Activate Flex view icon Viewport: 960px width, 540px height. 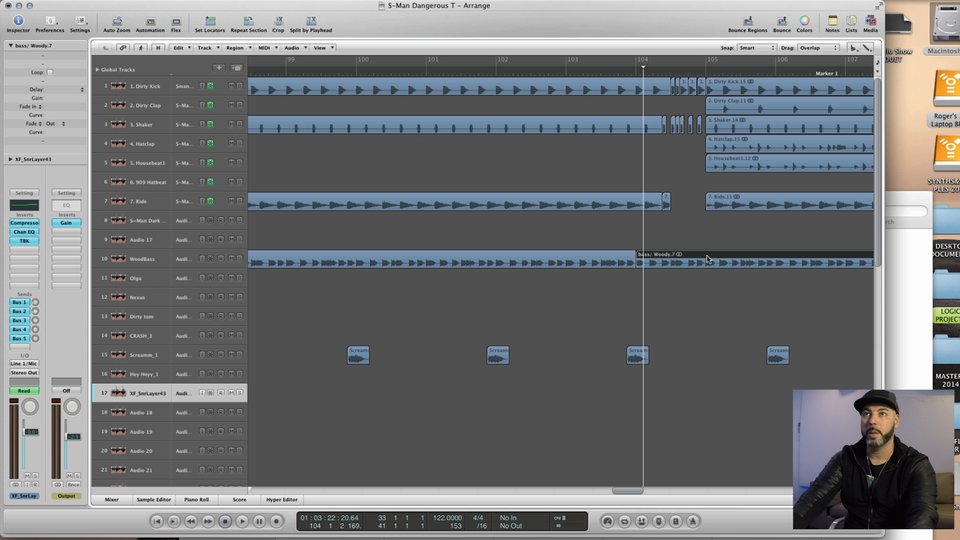pyautogui.click(x=176, y=24)
